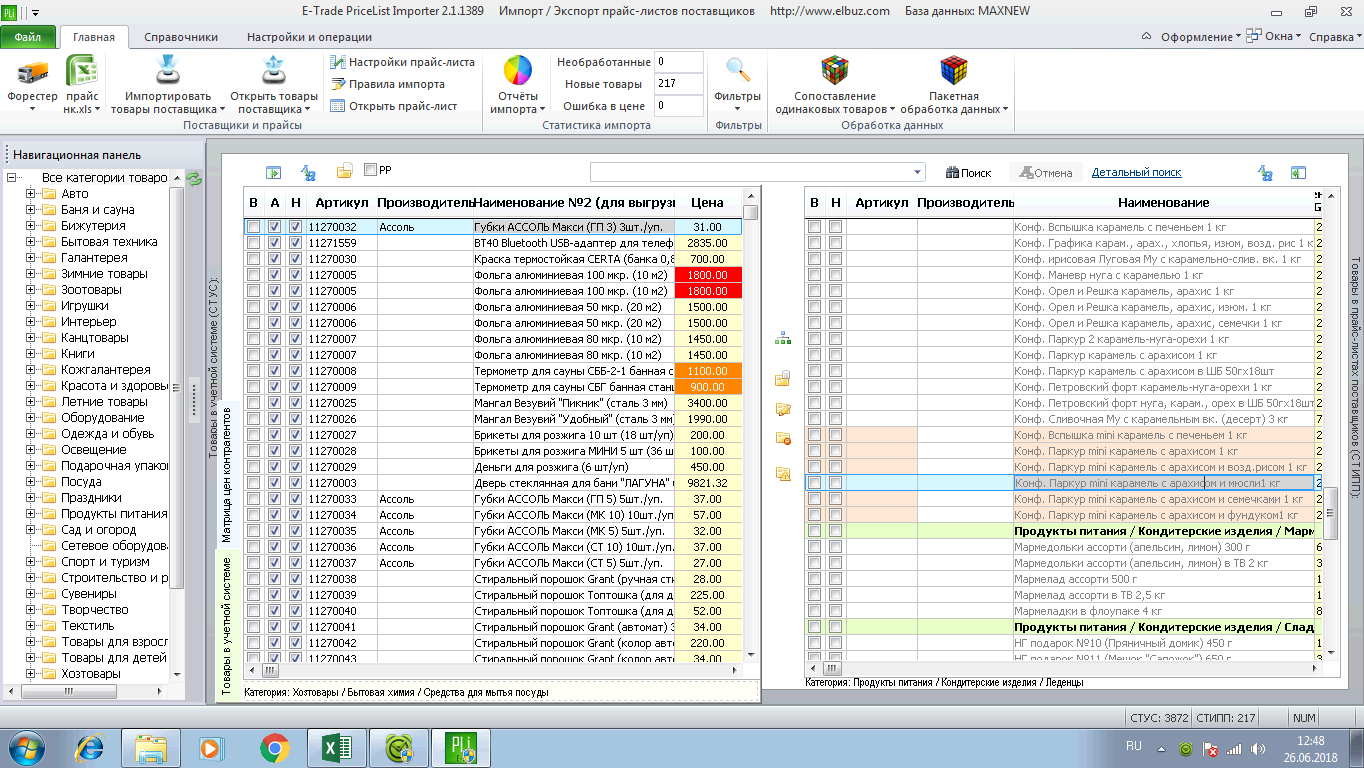Click the green export icon above the right table
The height and width of the screenshot is (768, 1364).
coord(1298,172)
